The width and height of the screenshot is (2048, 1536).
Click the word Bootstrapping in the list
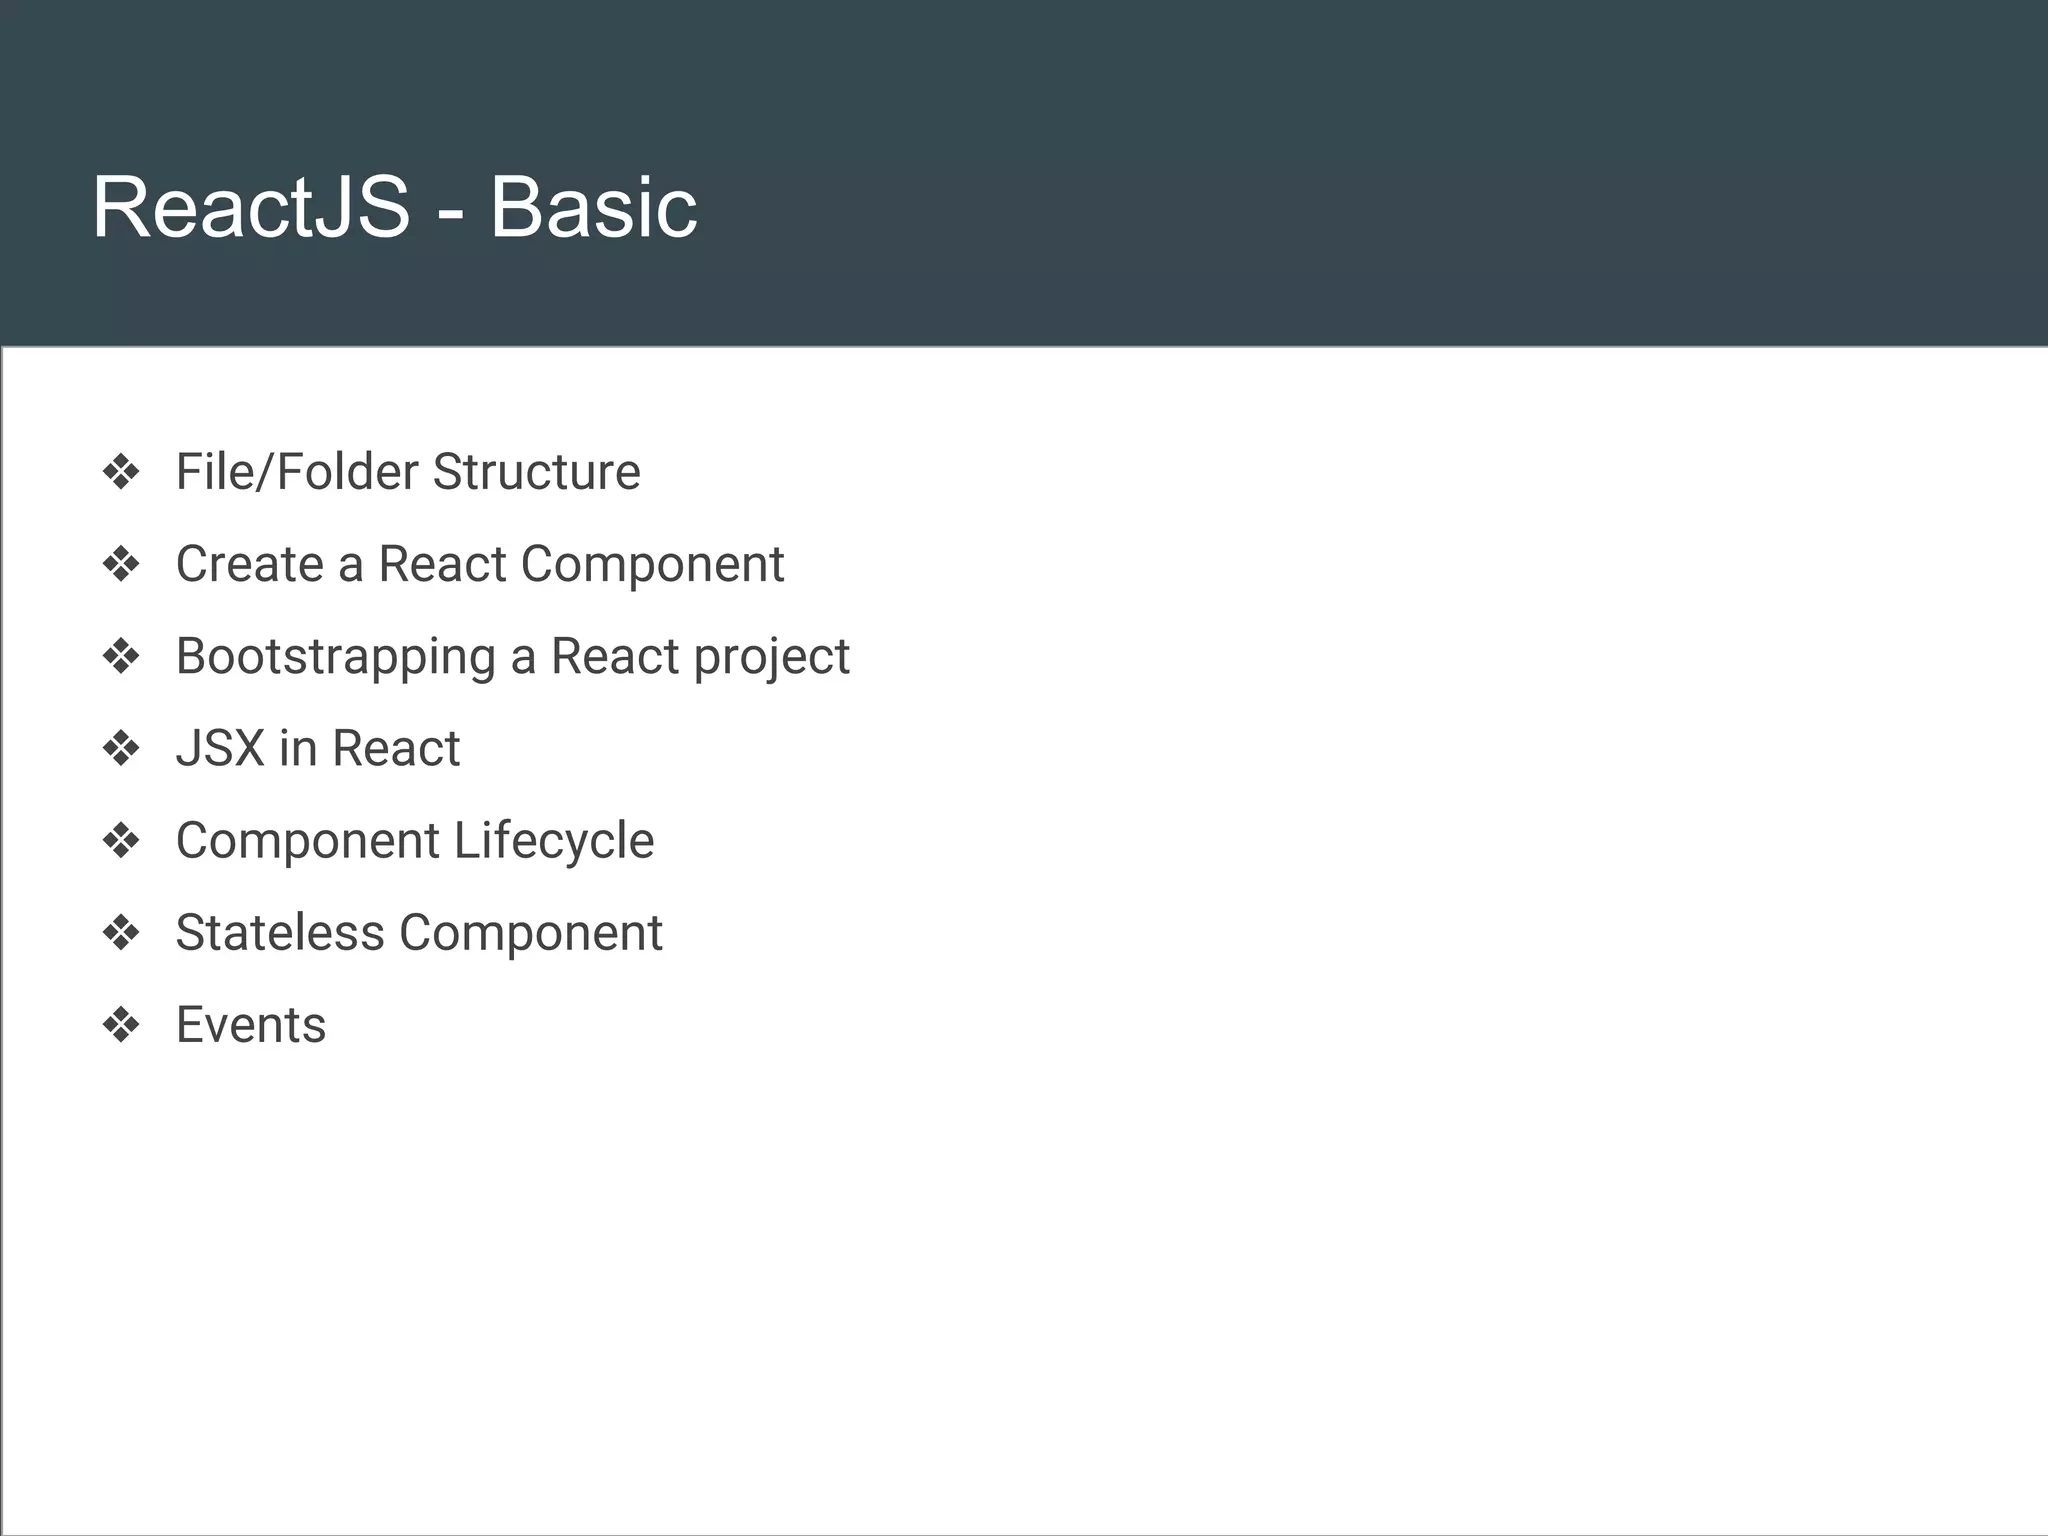coord(336,658)
